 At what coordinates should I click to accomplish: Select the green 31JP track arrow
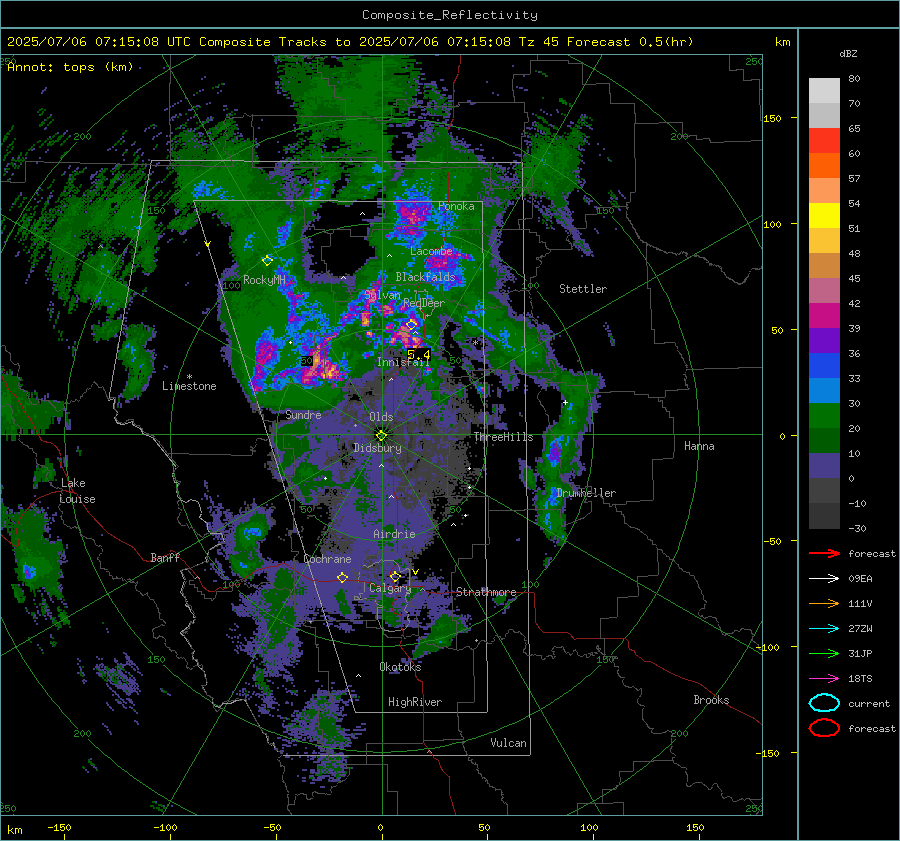click(x=824, y=653)
